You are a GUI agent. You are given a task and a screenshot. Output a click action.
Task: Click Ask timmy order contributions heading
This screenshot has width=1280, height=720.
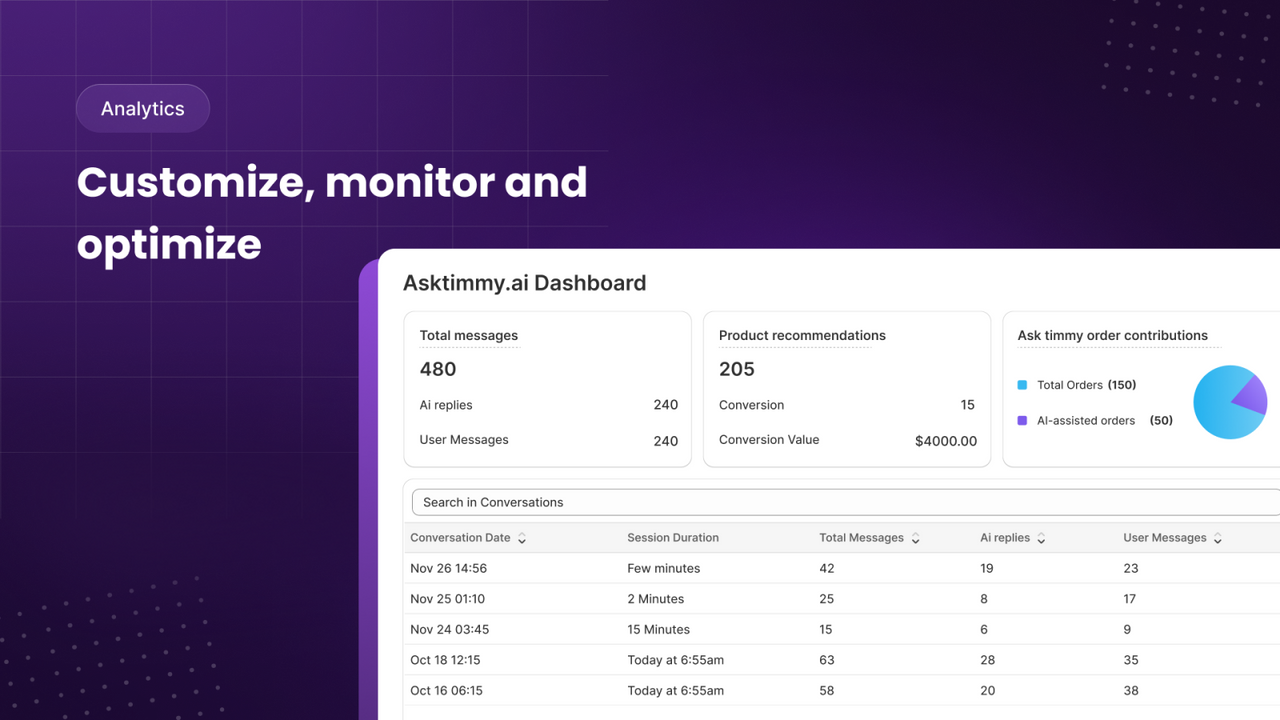click(1113, 336)
